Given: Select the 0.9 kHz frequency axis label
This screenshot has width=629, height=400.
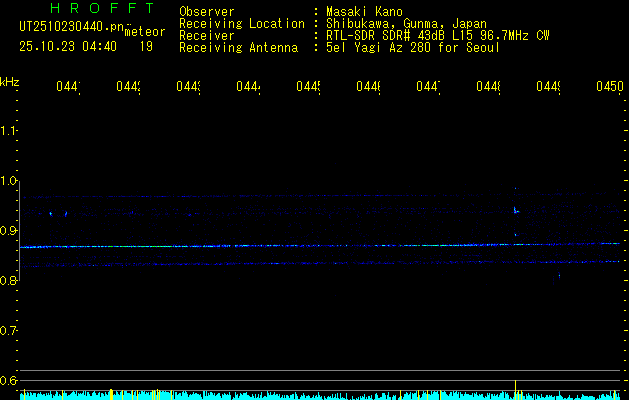Looking at the screenshot, I should tap(9, 231).
